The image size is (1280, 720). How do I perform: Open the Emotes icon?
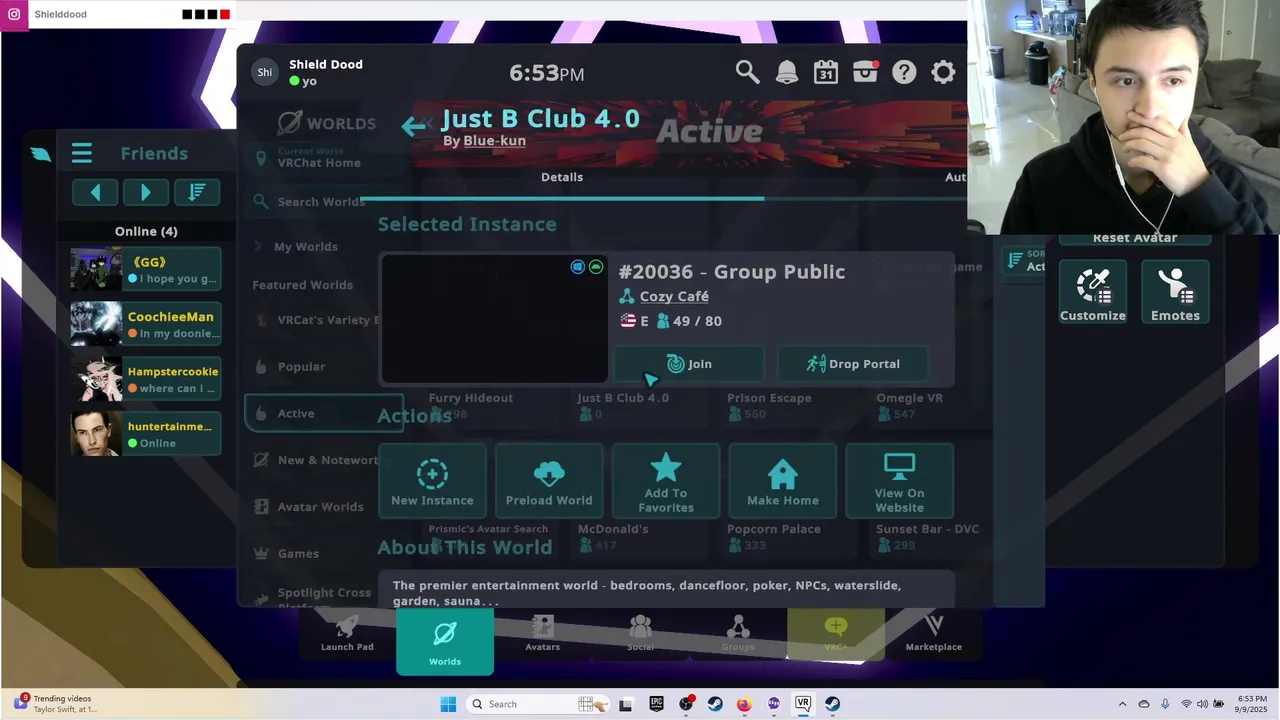pyautogui.click(x=1175, y=292)
